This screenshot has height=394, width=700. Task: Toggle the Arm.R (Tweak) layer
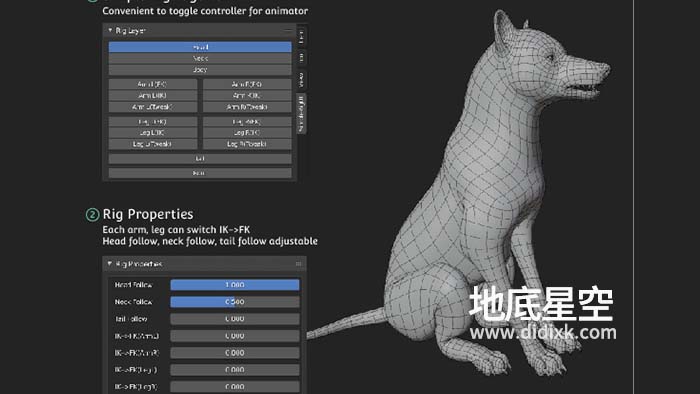point(247,107)
